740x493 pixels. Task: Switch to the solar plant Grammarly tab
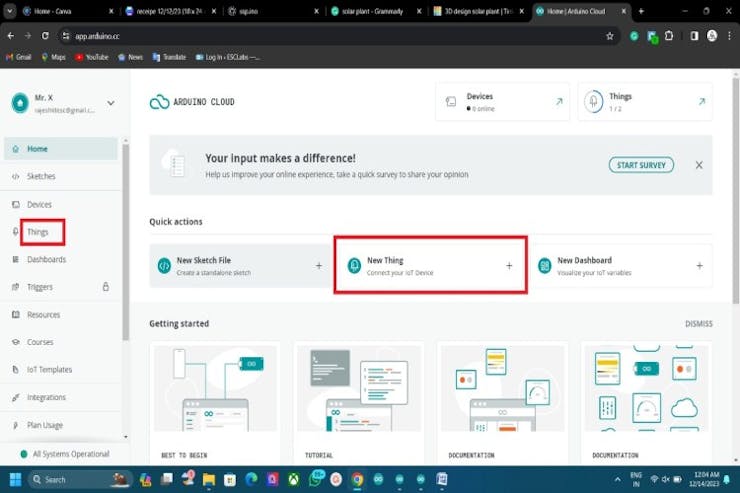(x=377, y=11)
